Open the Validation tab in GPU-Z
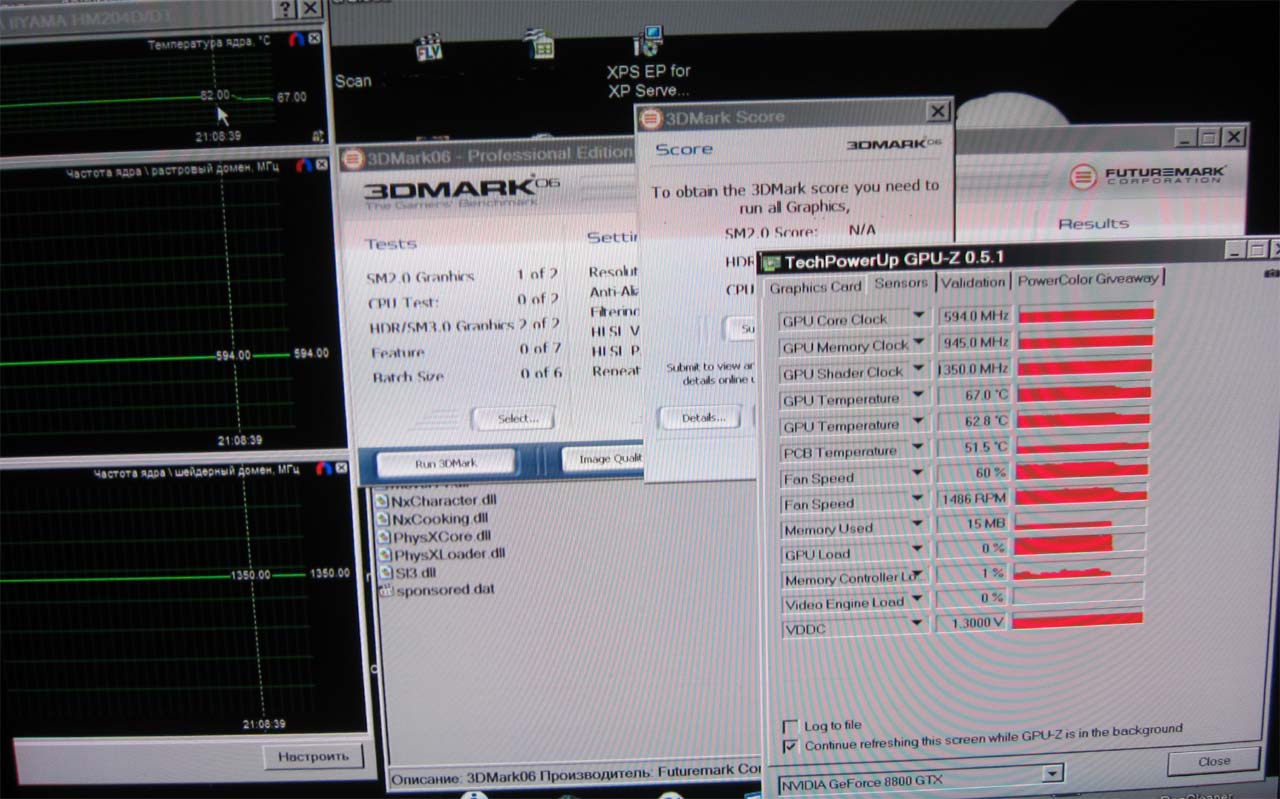1280x799 pixels. [x=972, y=283]
